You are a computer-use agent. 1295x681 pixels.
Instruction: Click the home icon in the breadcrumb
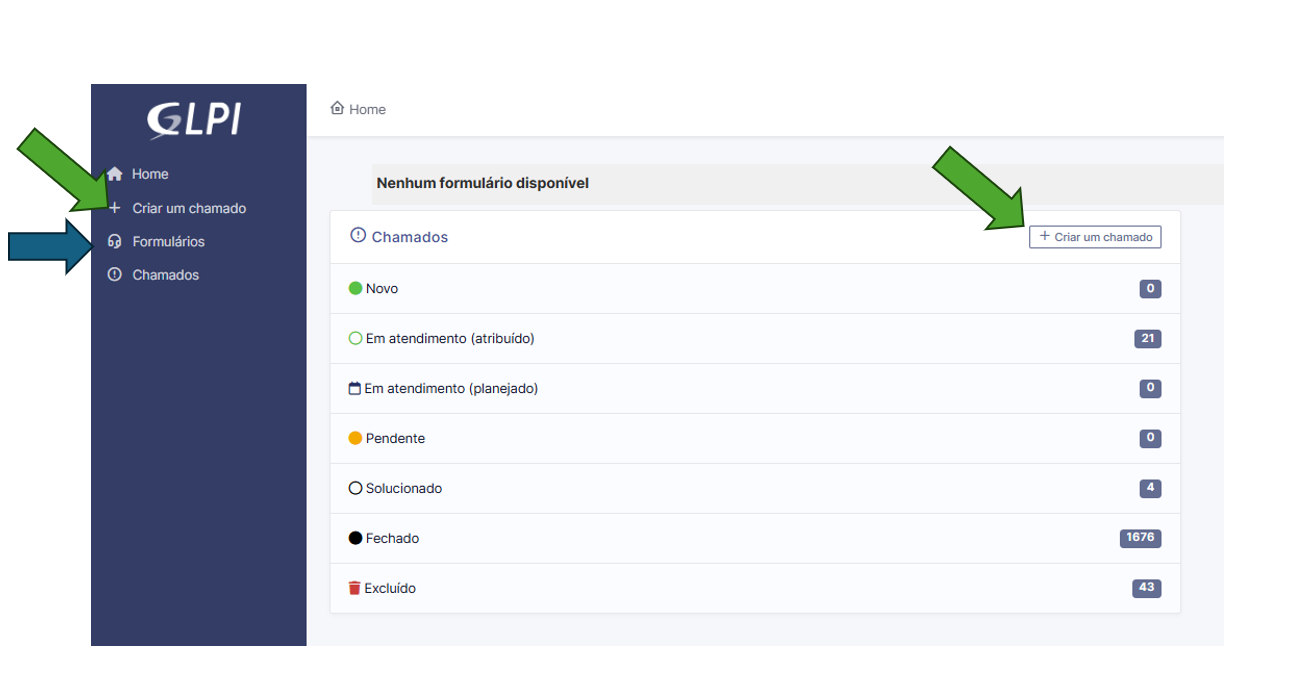[x=337, y=108]
